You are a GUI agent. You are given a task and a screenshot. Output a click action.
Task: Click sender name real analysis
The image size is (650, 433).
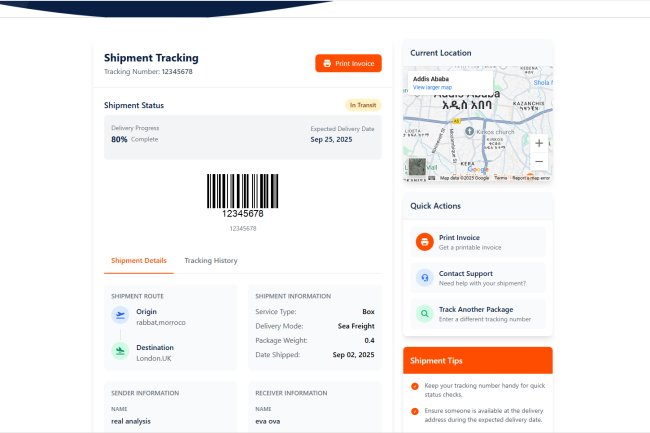[131, 421]
